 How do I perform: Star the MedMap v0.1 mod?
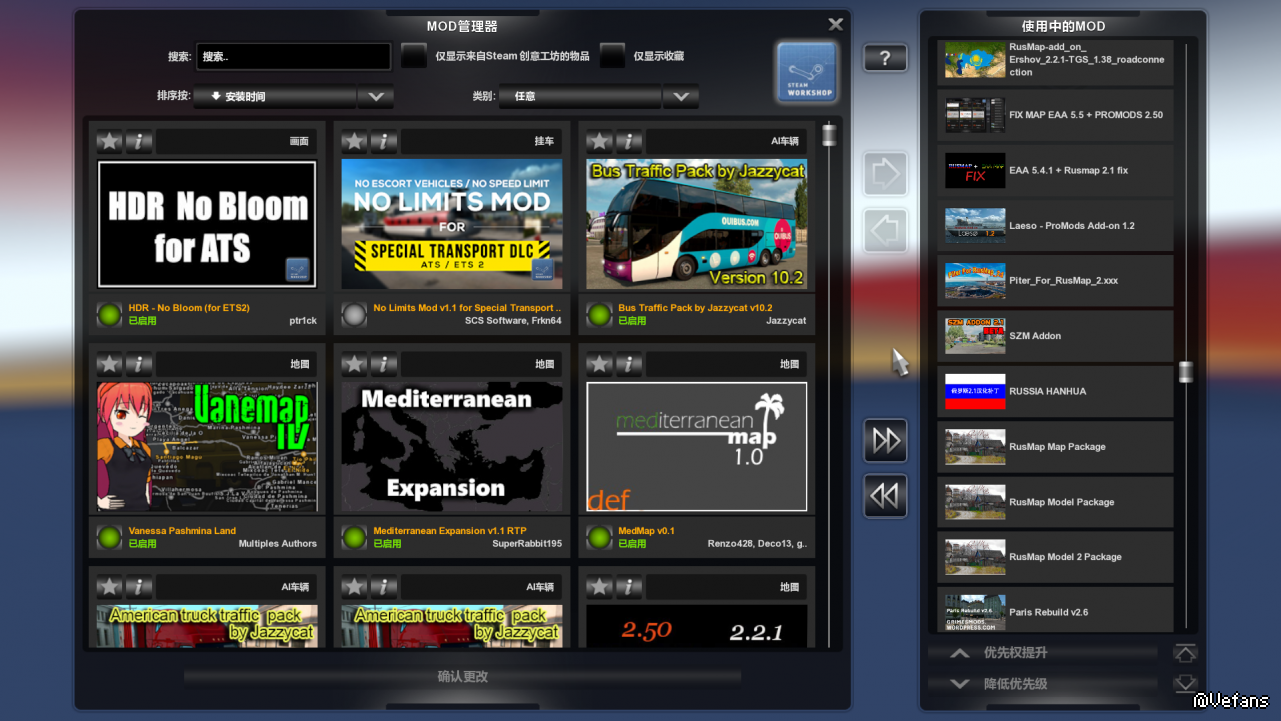point(600,364)
